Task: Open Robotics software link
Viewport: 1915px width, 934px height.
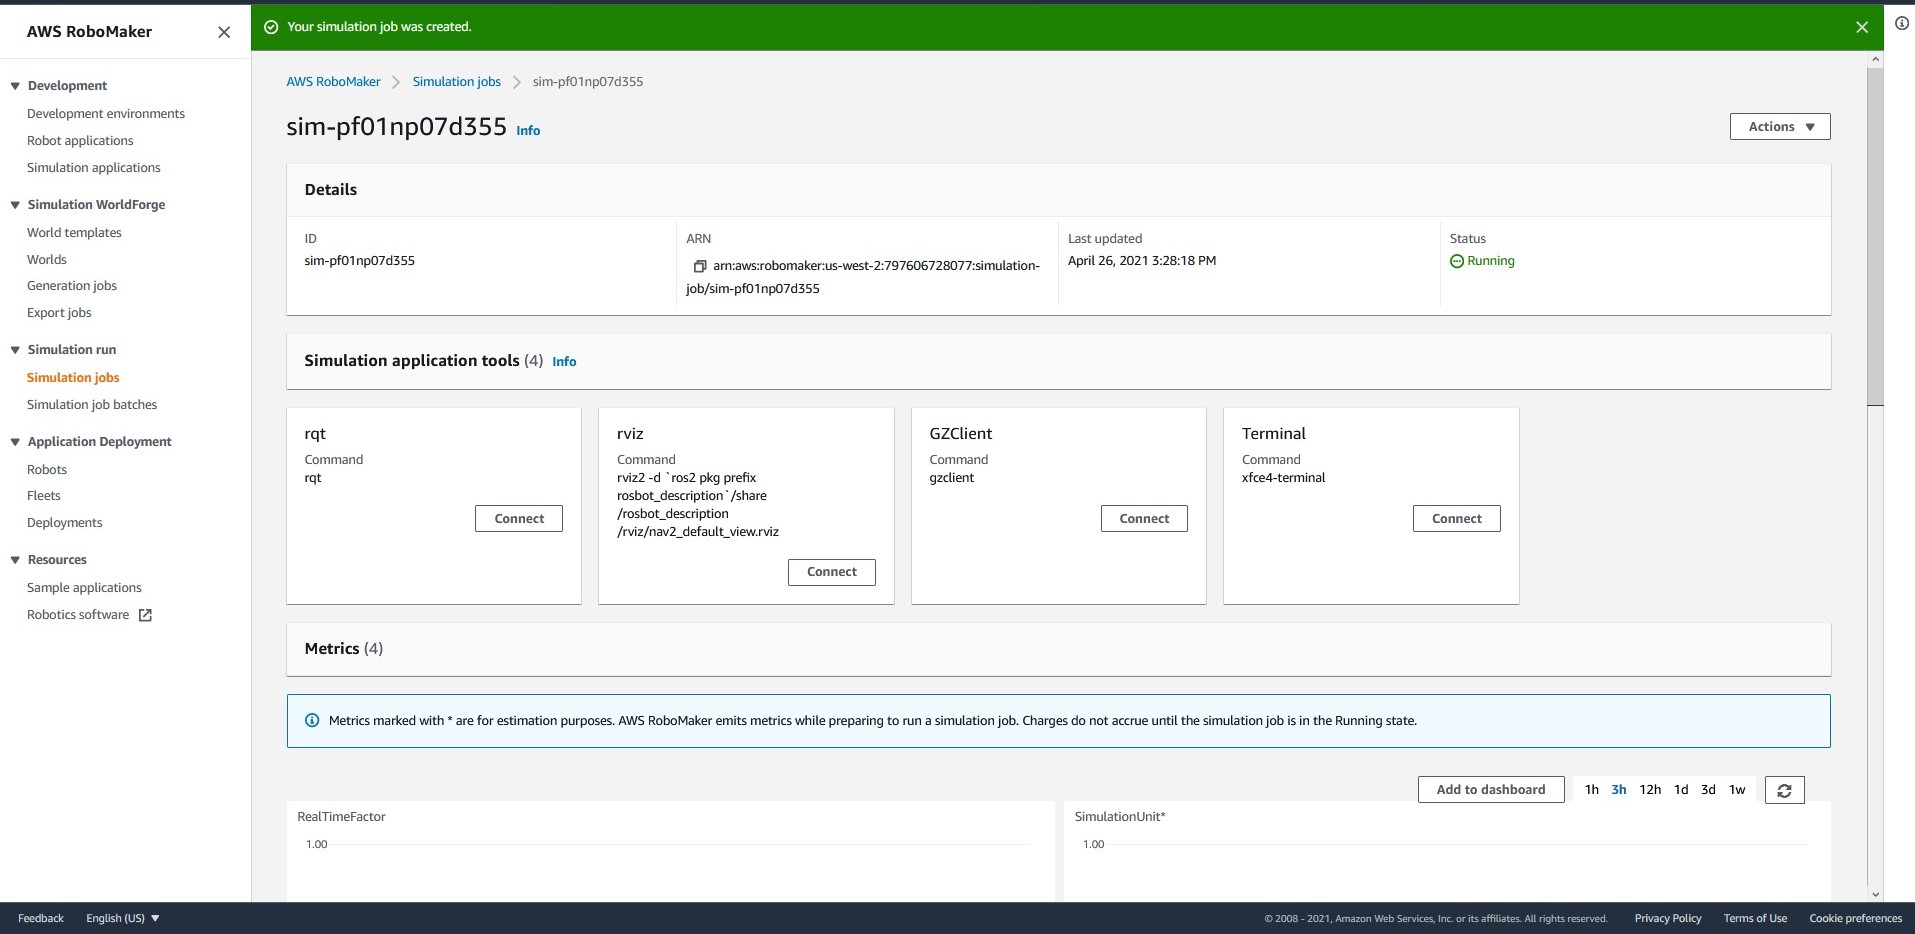Action: 78,615
